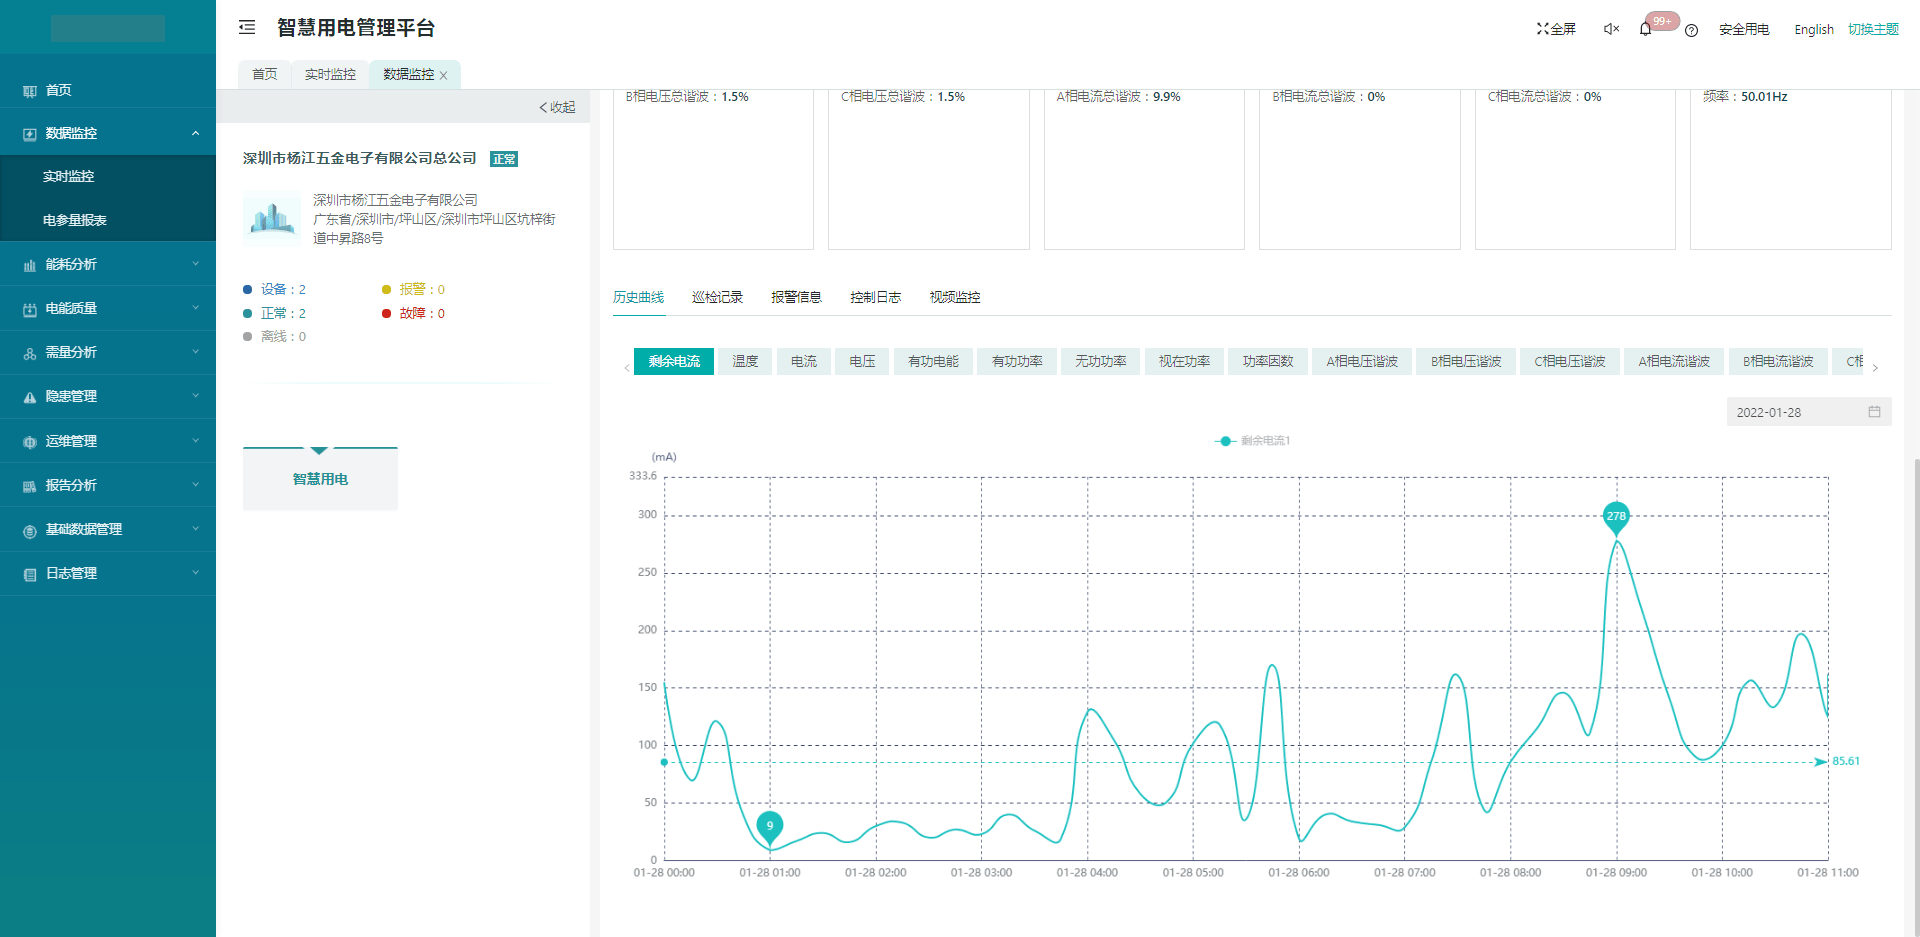The image size is (1920, 937).
Task: Collapse the left panel with 收起
Action: (558, 107)
